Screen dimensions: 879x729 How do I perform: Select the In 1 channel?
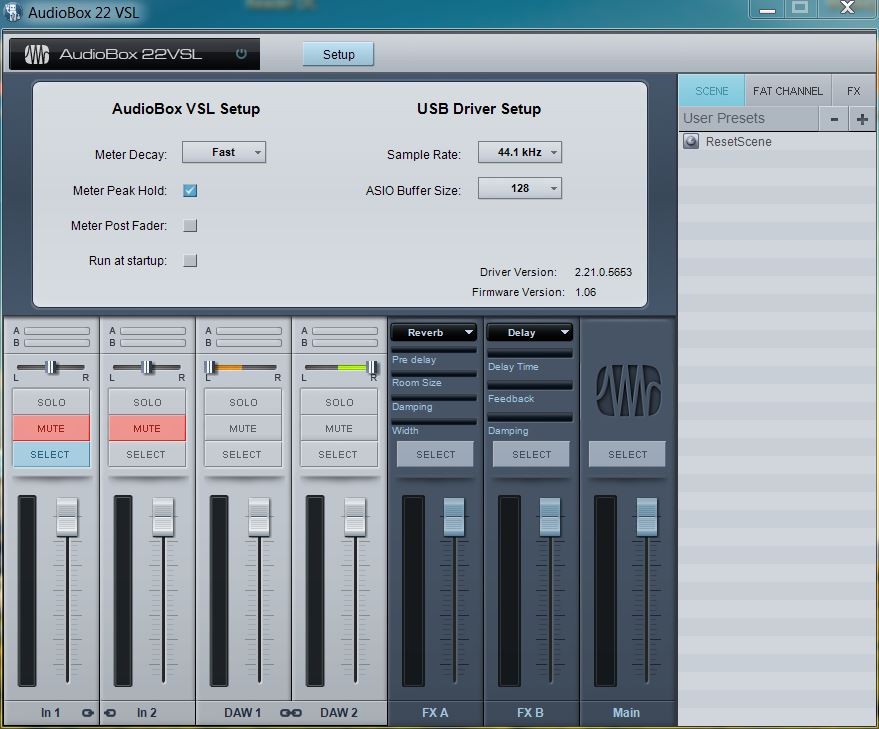pos(51,454)
